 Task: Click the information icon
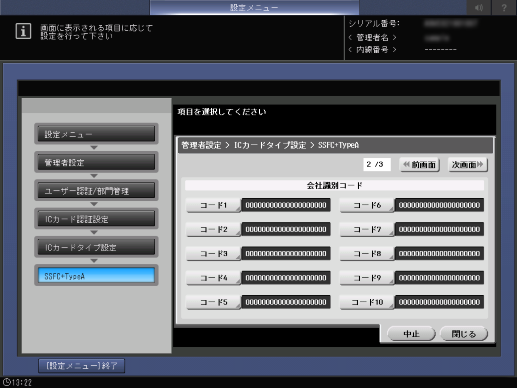pyautogui.click(x=23, y=31)
